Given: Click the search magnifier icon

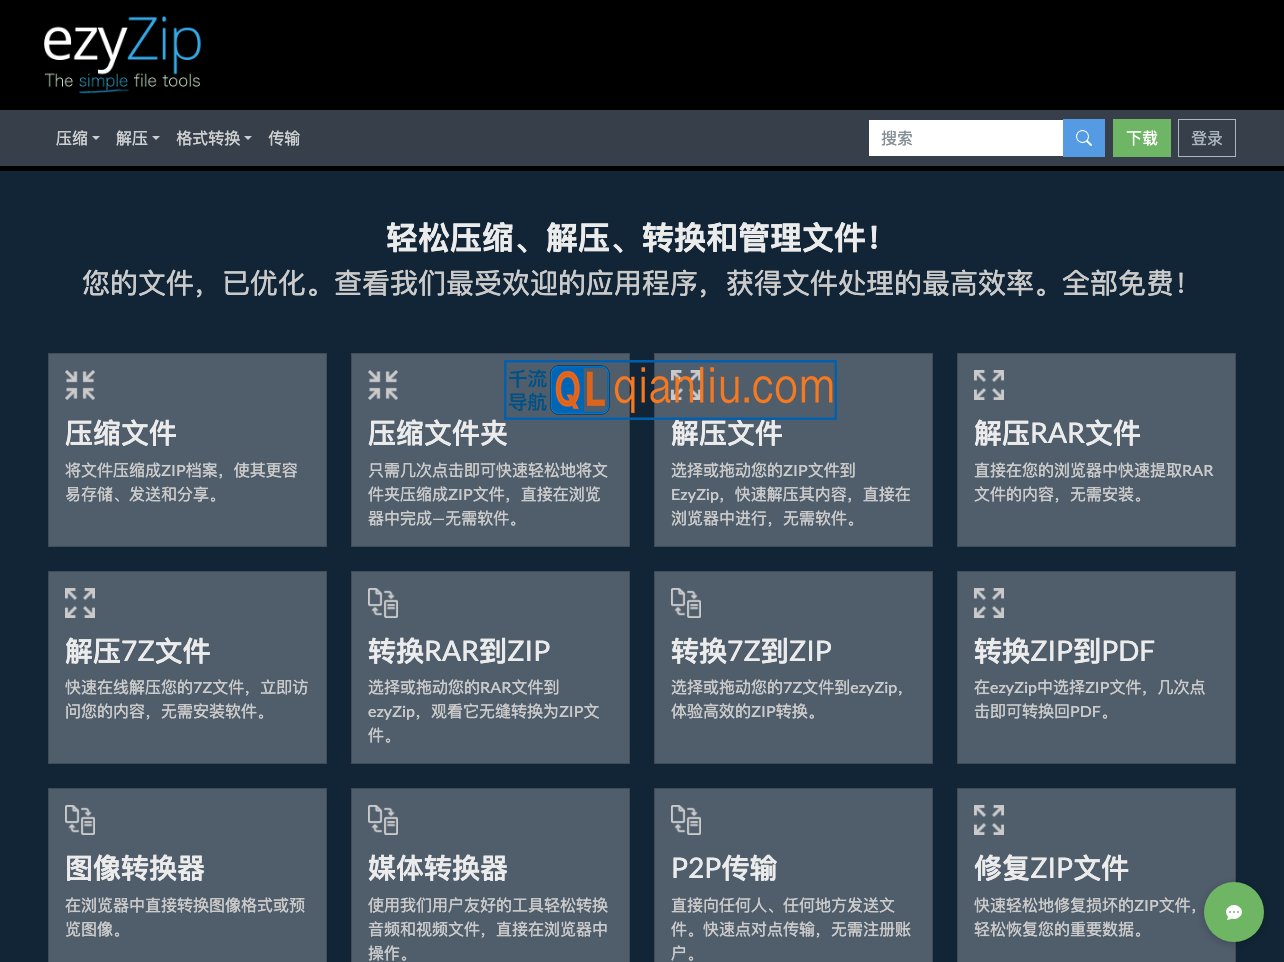Looking at the screenshot, I should click(1084, 138).
